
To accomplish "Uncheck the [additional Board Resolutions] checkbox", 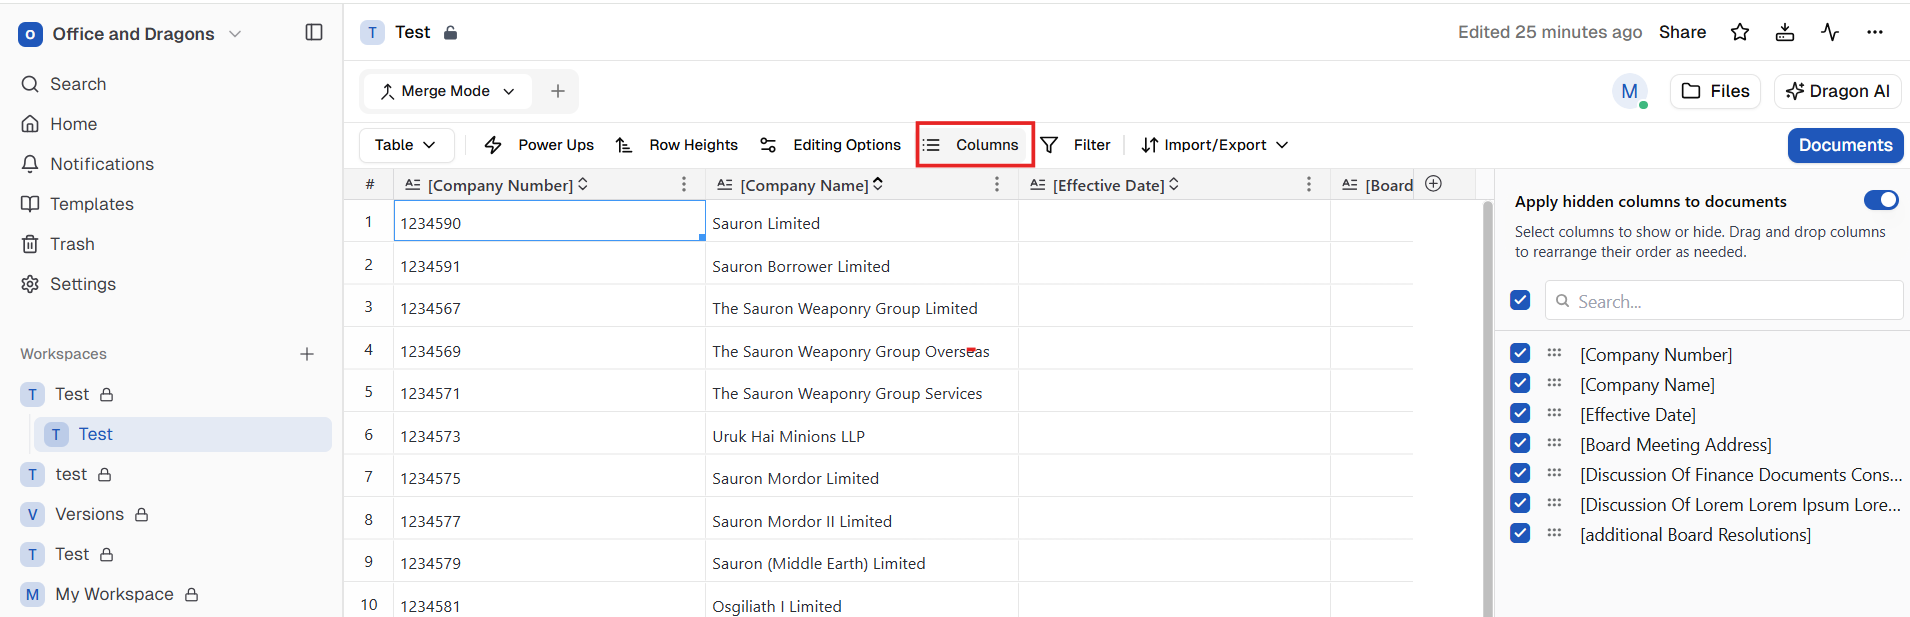I will click(1520, 533).
